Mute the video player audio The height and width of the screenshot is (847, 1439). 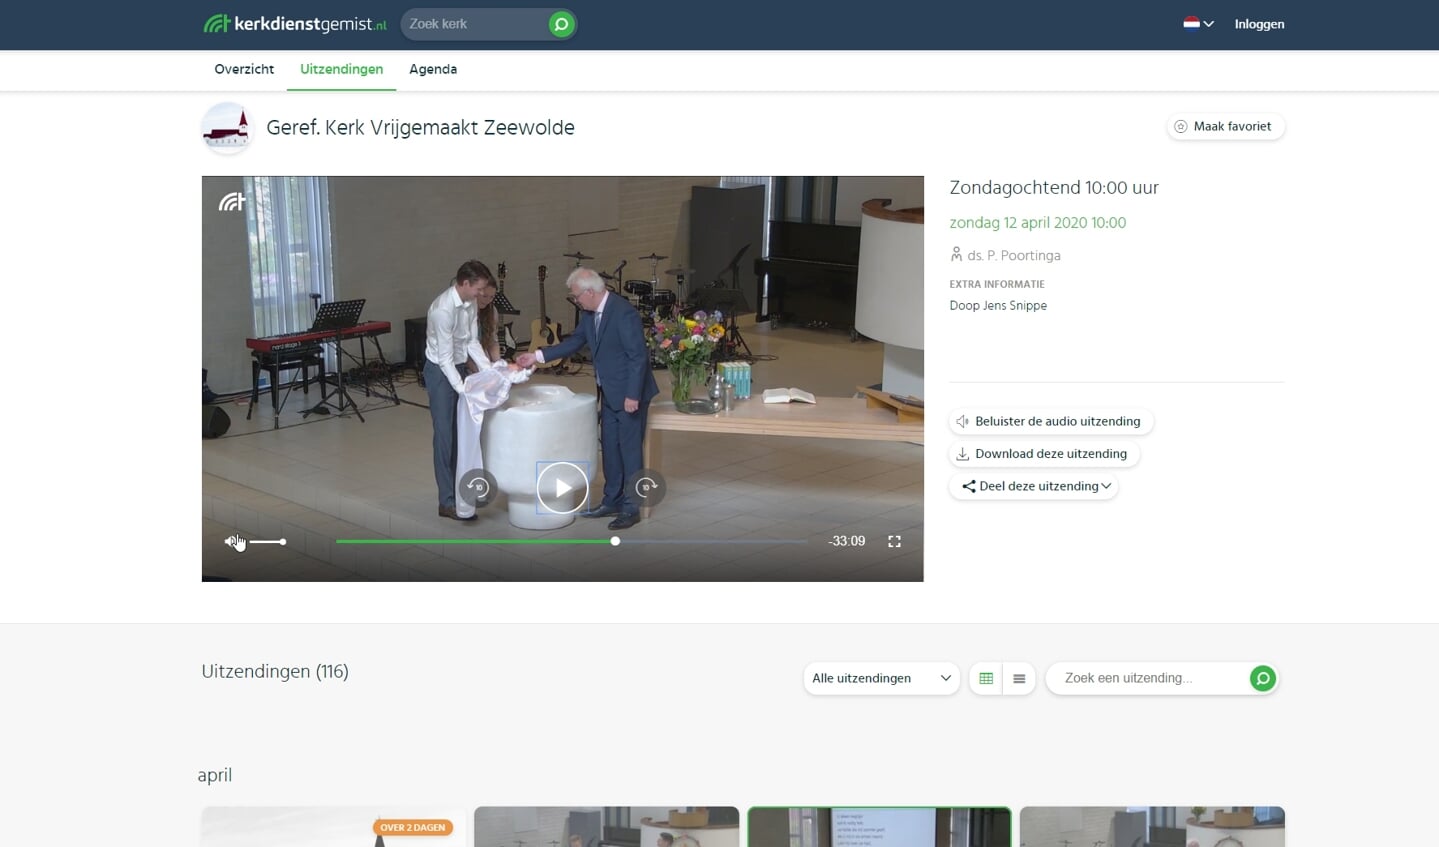[232, 542]
